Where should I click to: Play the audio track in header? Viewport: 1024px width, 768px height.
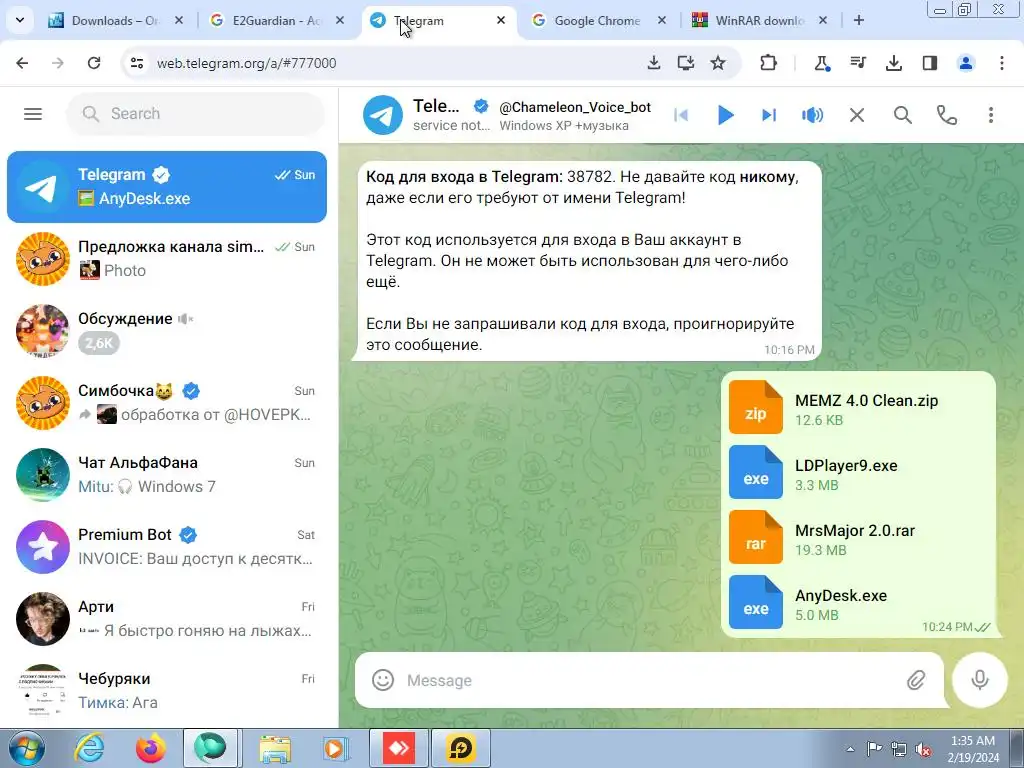725,116
